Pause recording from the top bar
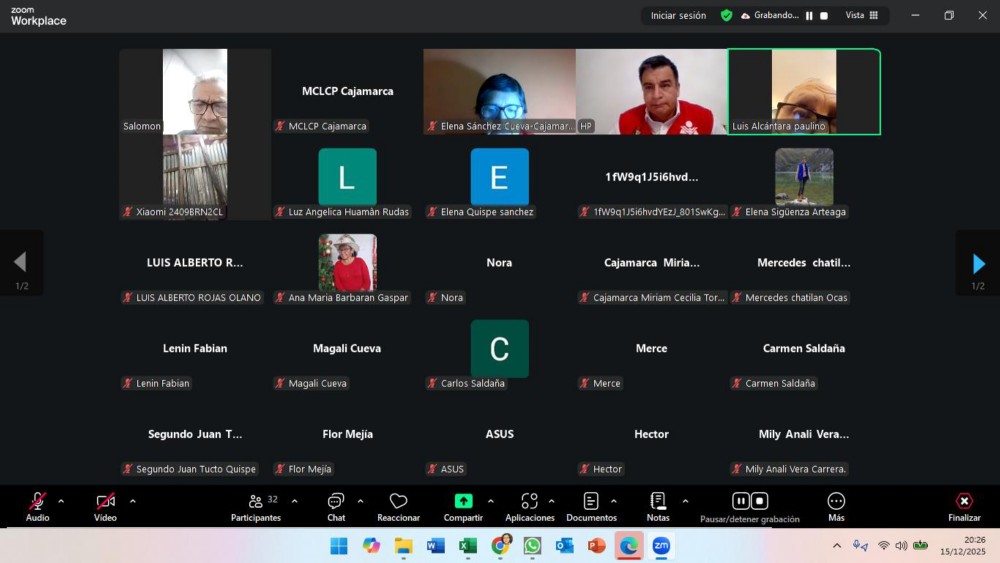Screen dimensions: 1000x563 [x=809, y=16]
